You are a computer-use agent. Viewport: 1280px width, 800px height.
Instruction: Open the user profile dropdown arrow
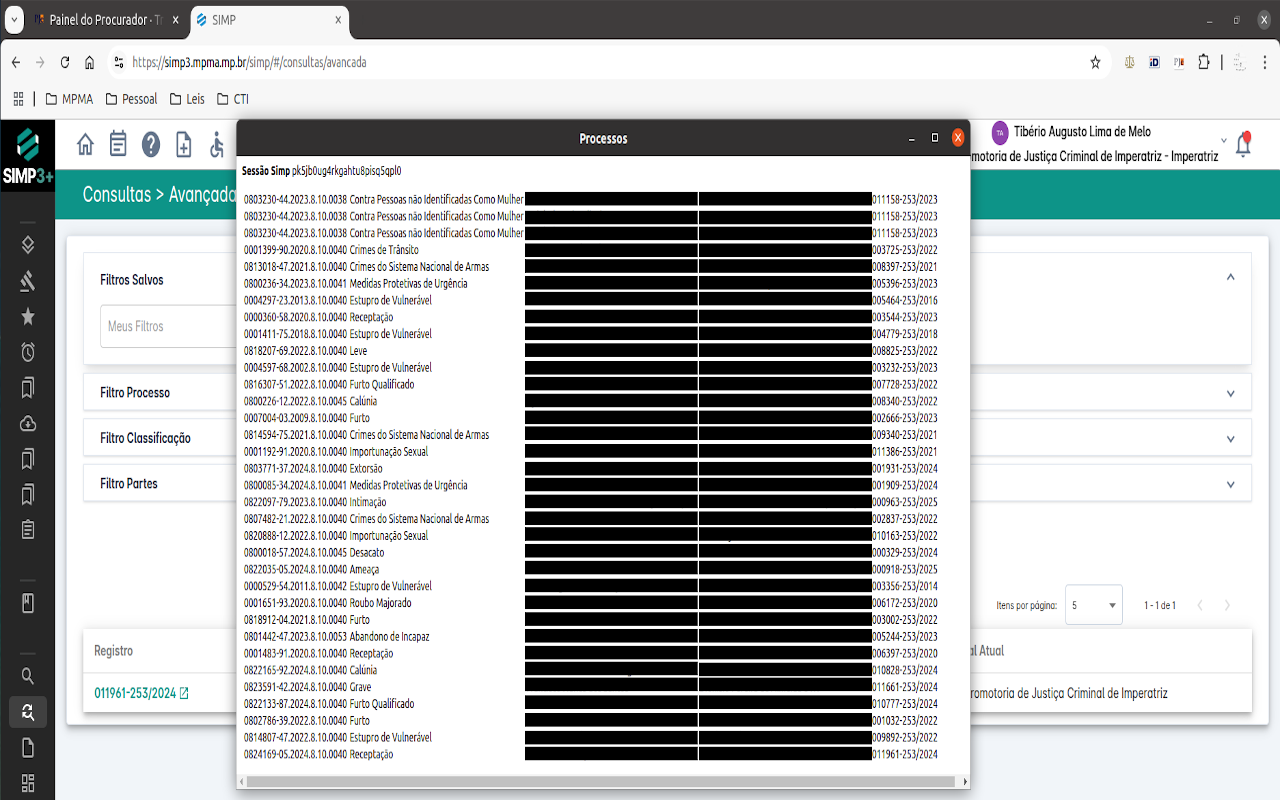[1224, 141]
